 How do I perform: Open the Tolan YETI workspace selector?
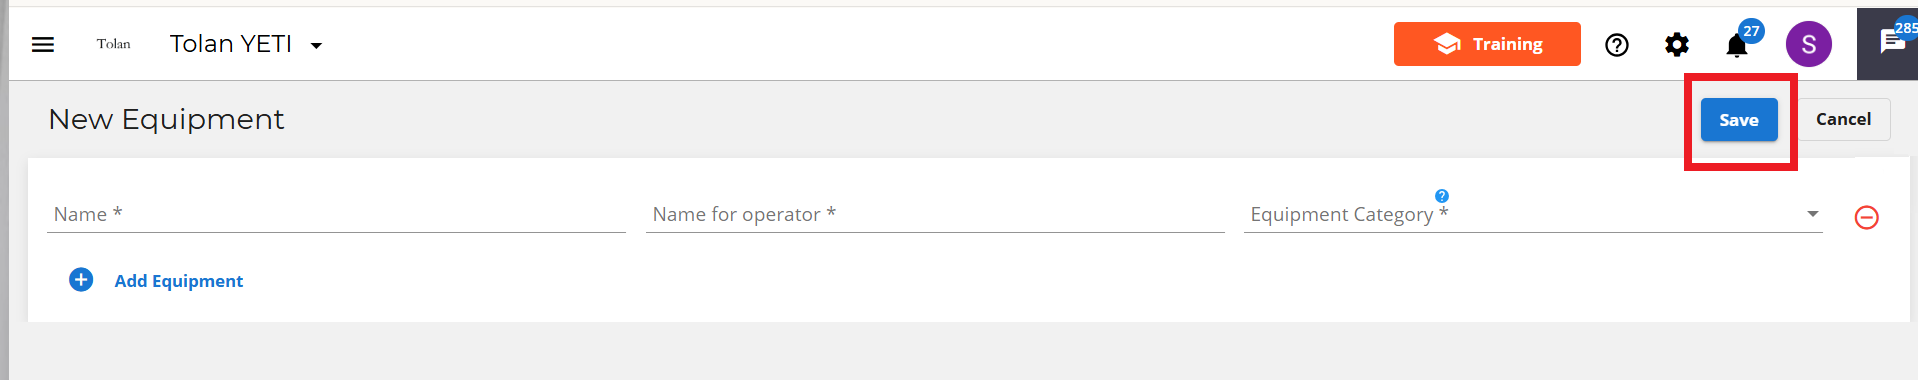(246, 44)
